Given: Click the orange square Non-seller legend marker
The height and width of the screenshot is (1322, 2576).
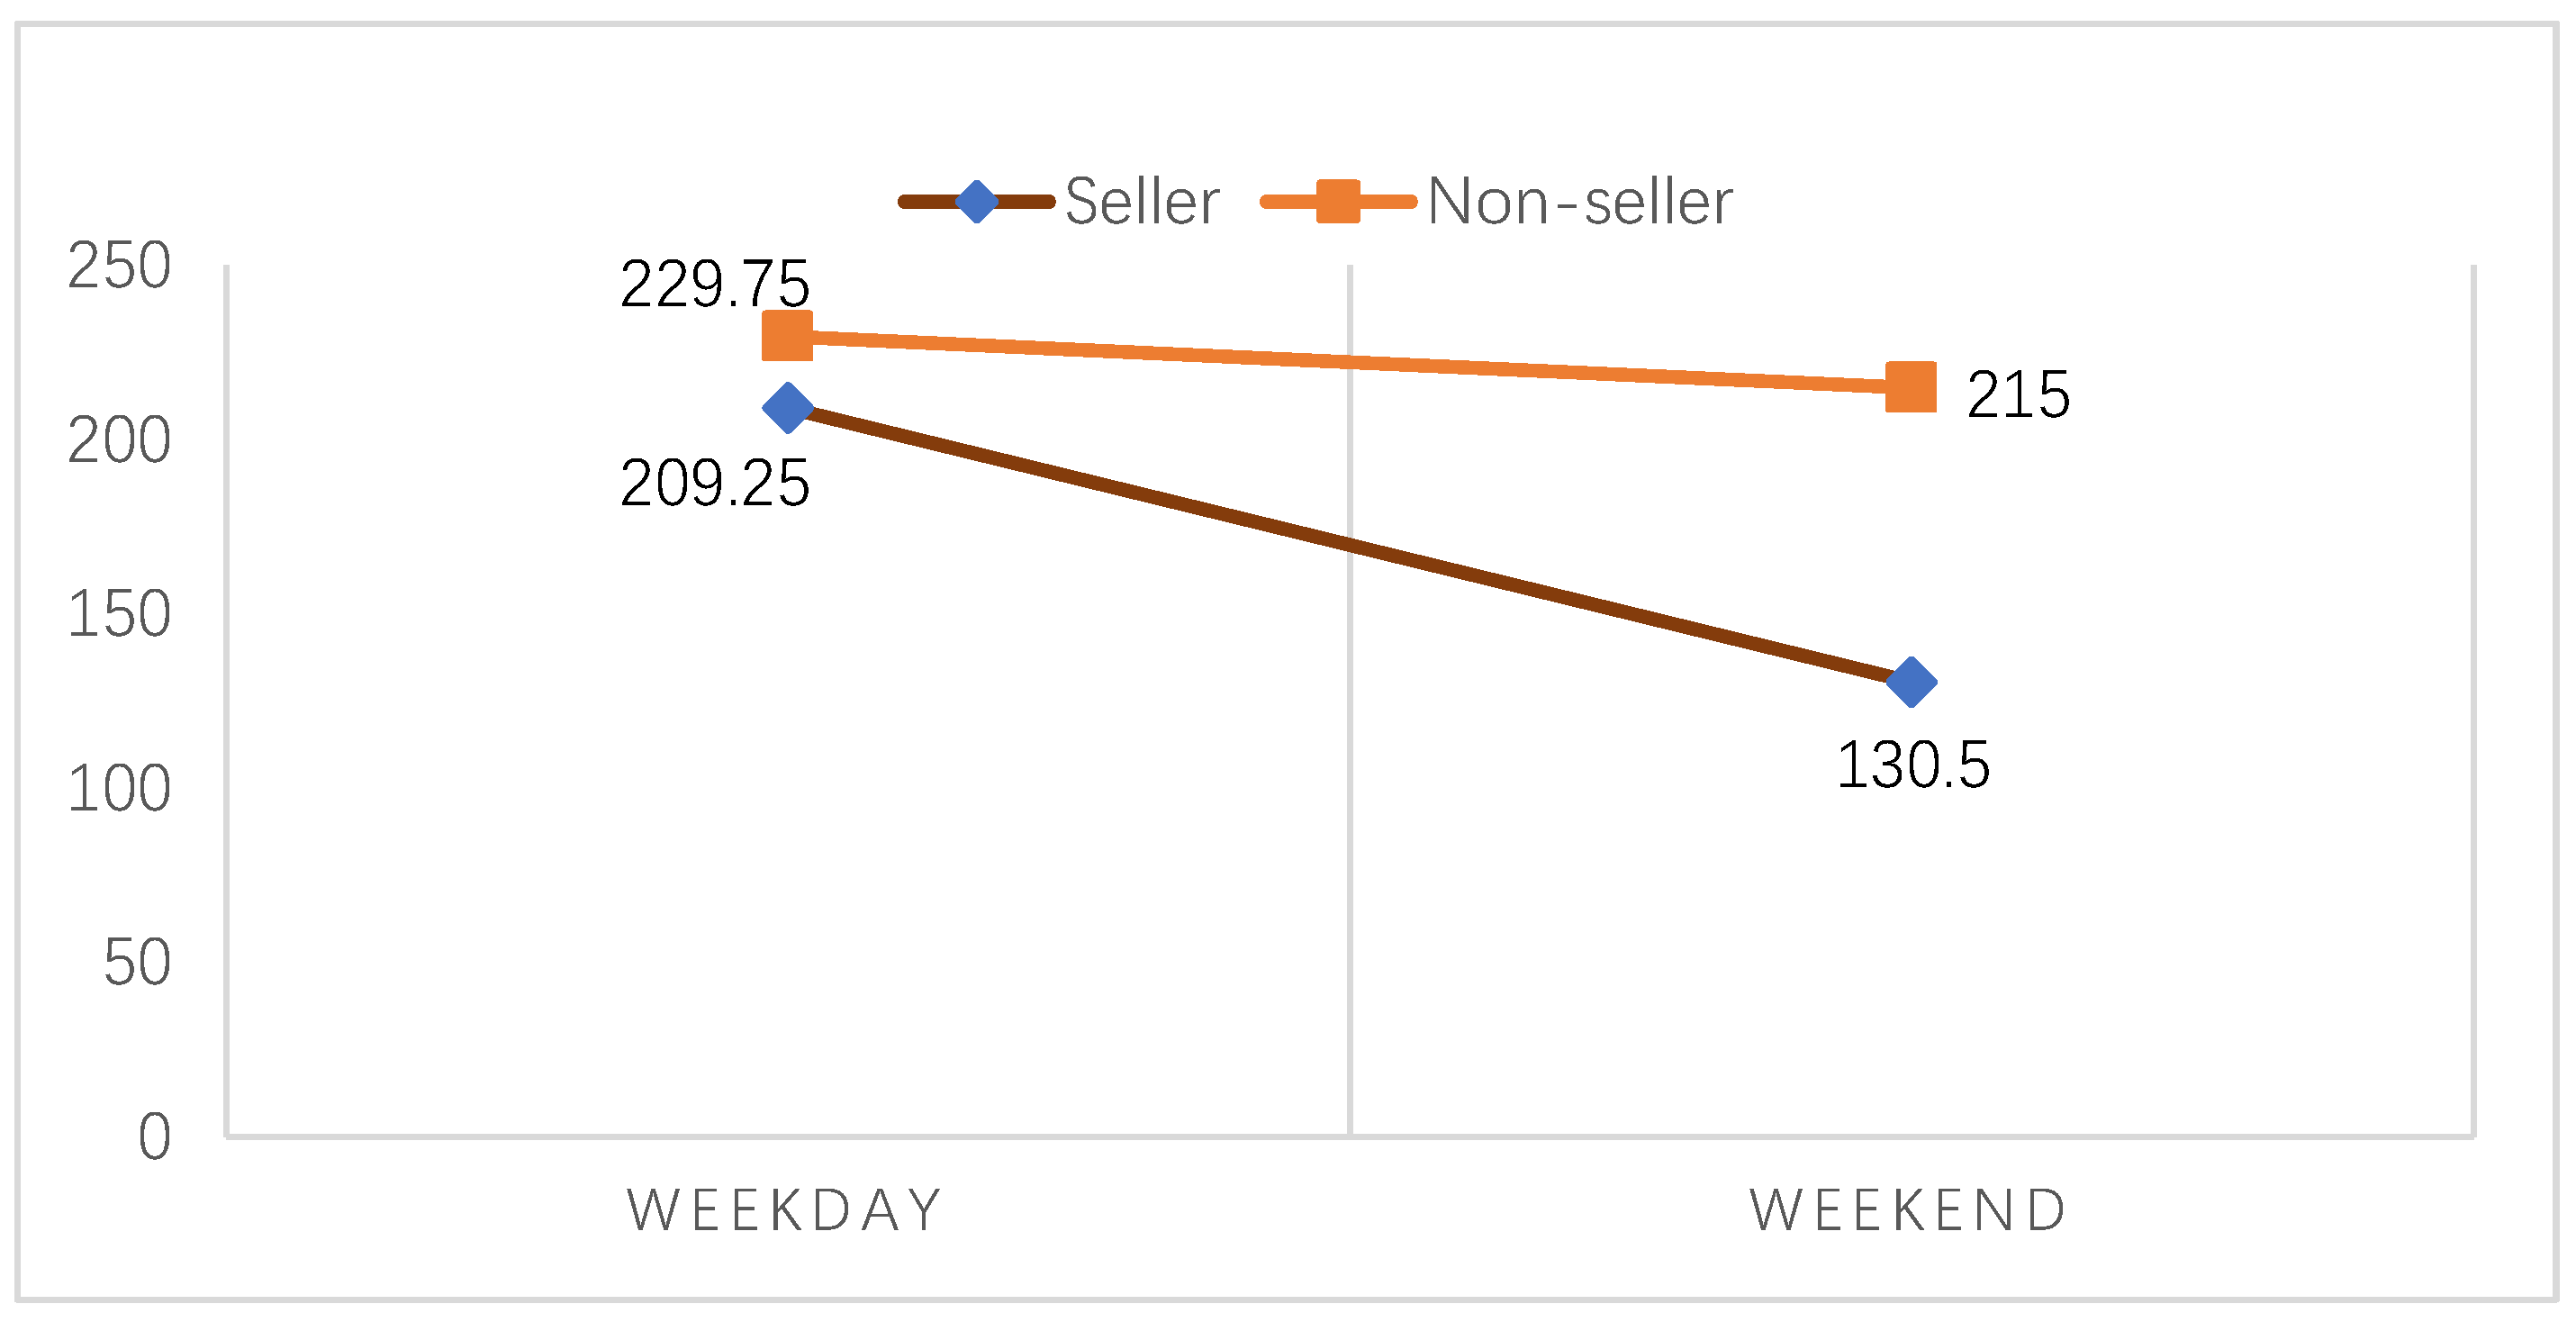Looking at the screenshot, I should tap(1338, 202).
